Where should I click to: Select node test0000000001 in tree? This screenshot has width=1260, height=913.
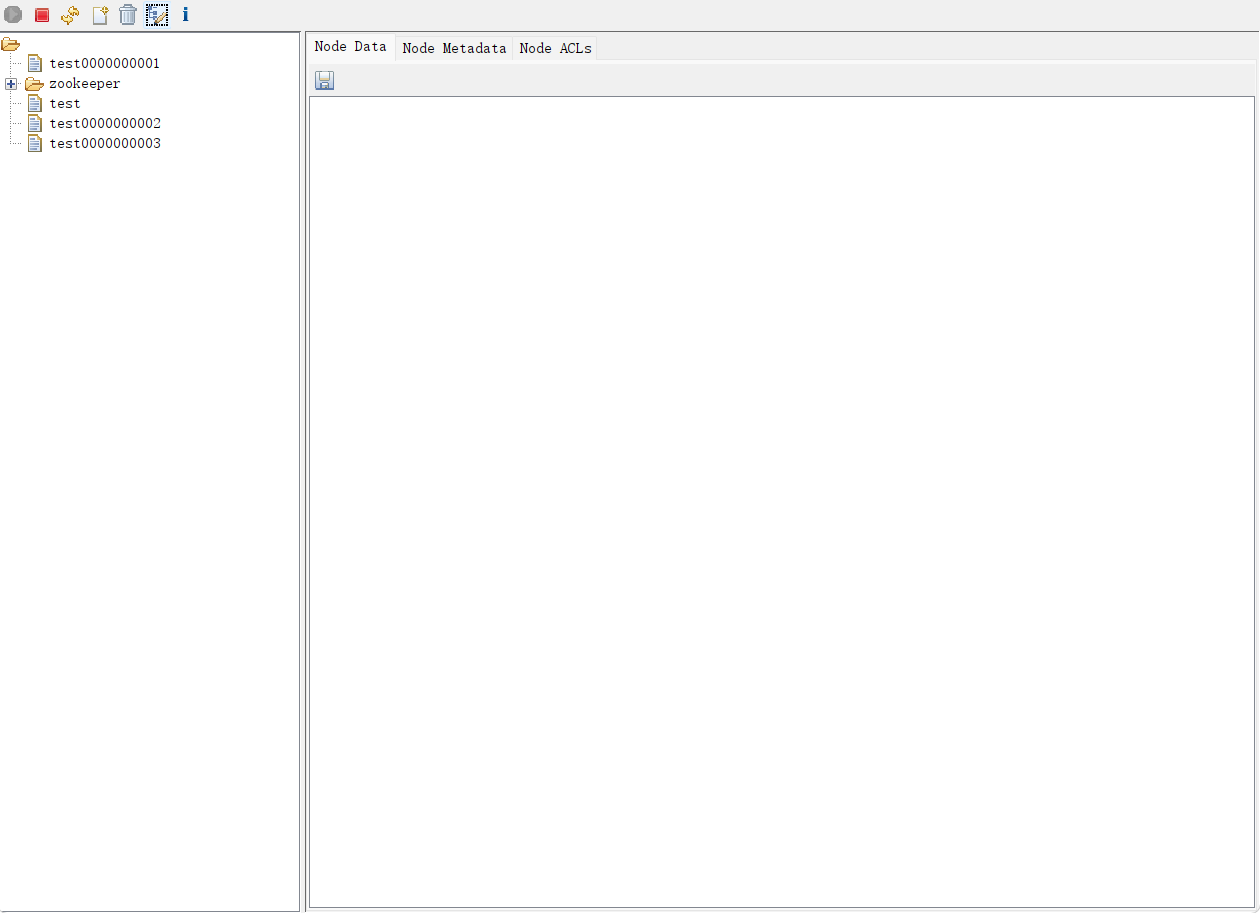pyautogui.click(x=104, y=64)
